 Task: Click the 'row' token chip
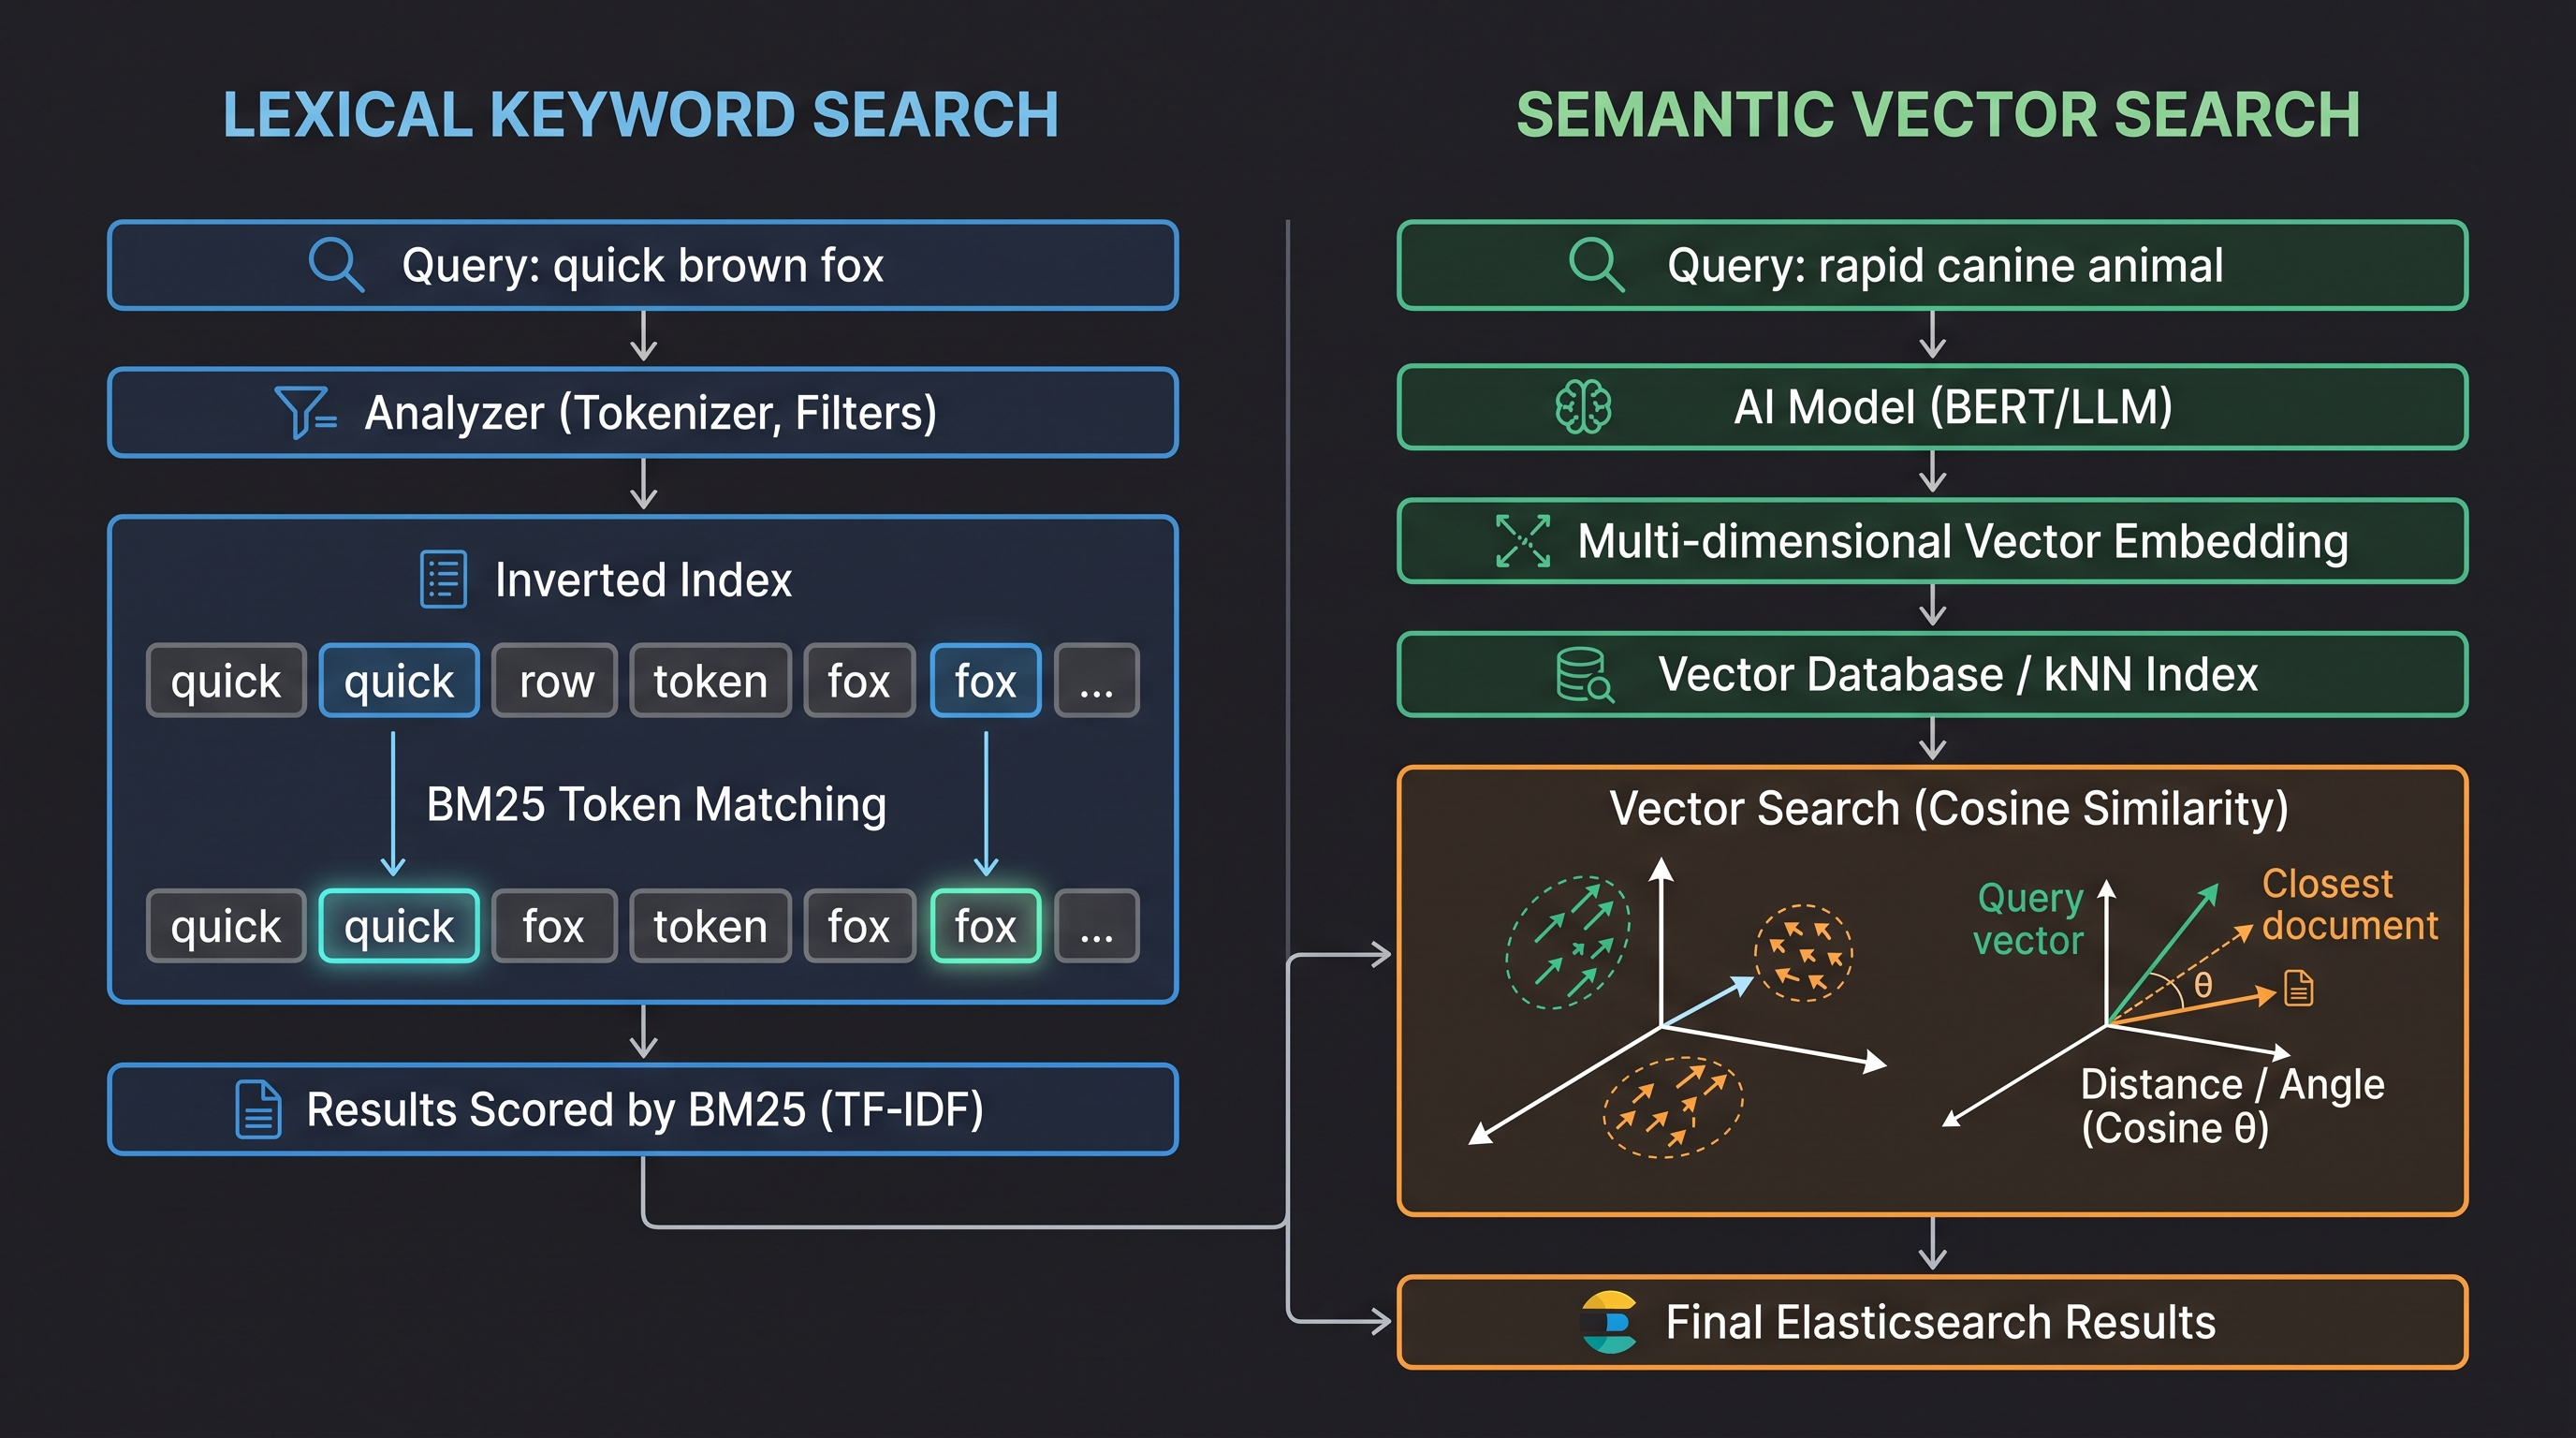tap(555, 681)
